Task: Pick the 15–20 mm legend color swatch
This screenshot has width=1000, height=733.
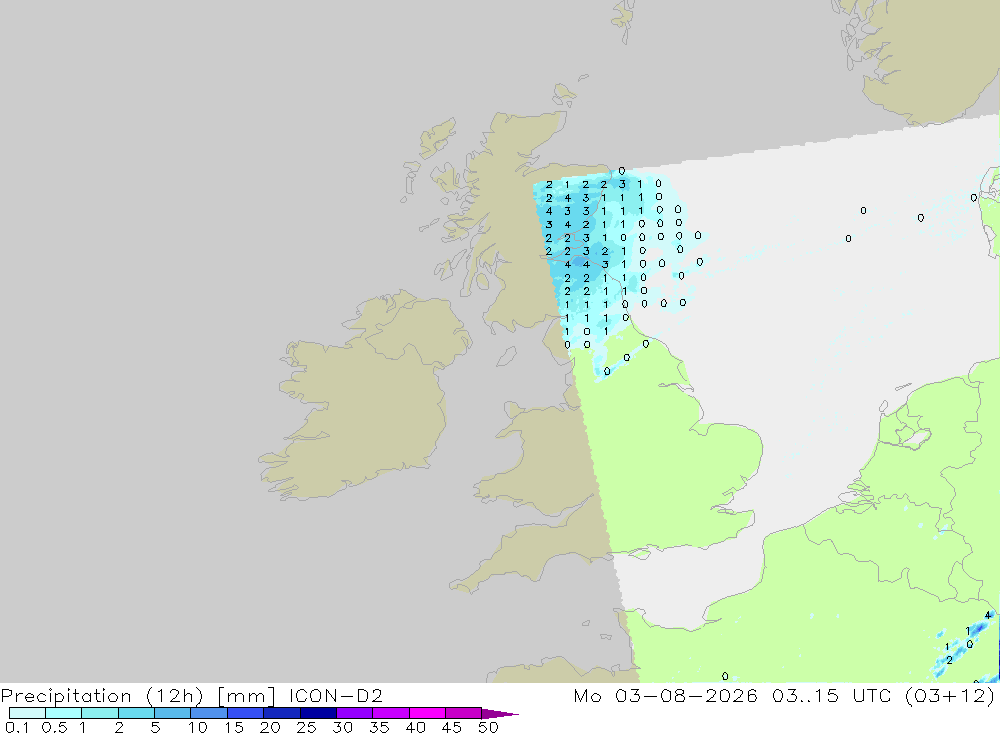Action: 245,713
